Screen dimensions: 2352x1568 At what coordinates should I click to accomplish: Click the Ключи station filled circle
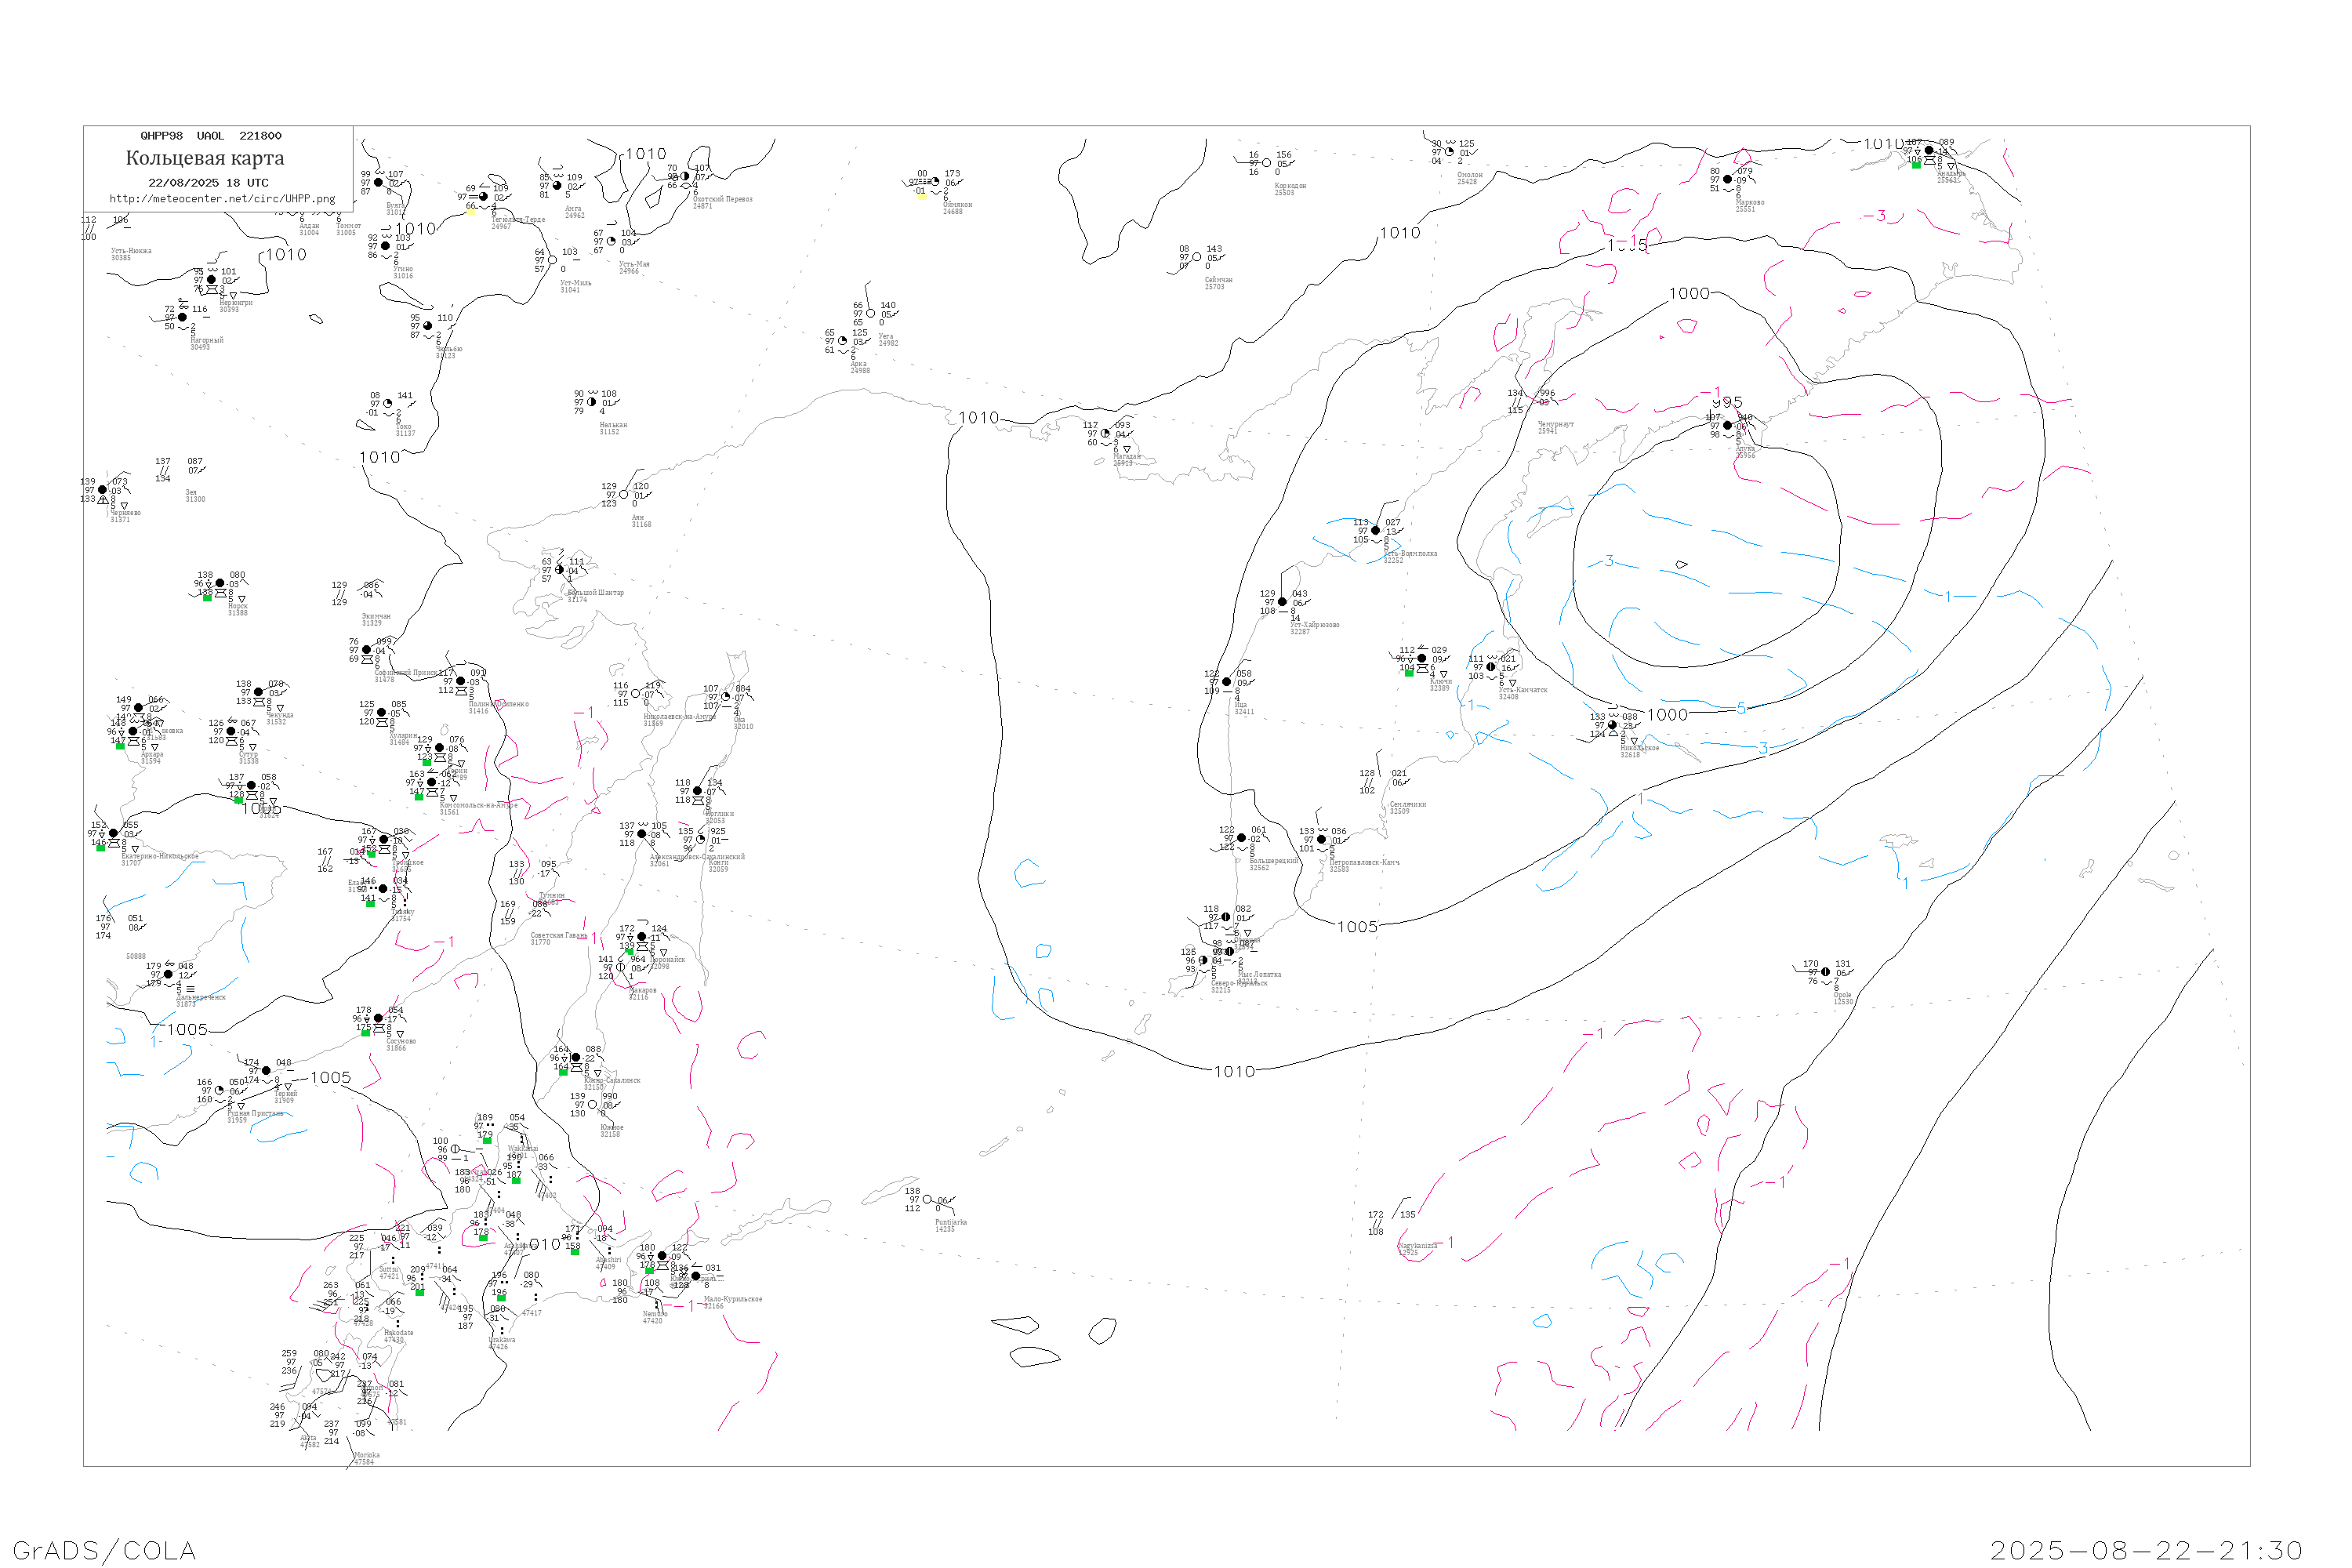[1422, 658]
